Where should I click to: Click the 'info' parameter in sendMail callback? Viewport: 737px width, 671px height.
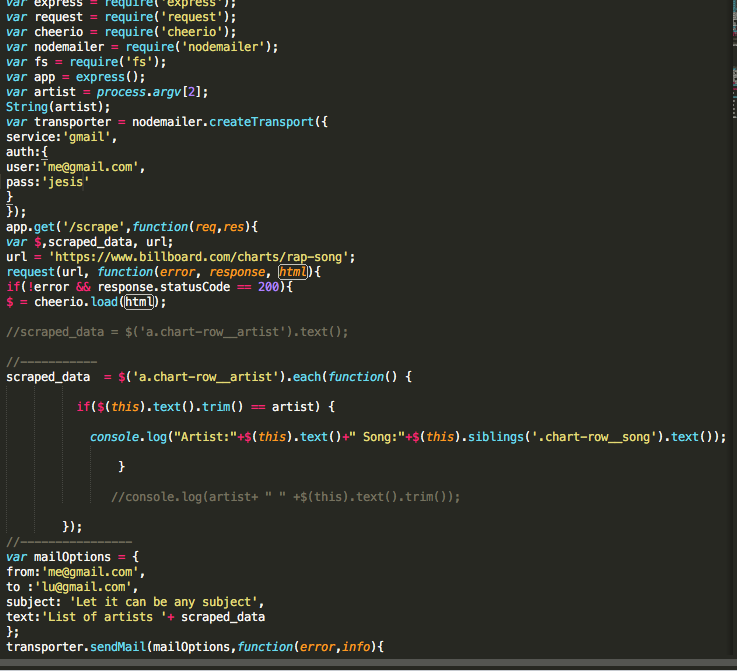[x=356, y=648]
